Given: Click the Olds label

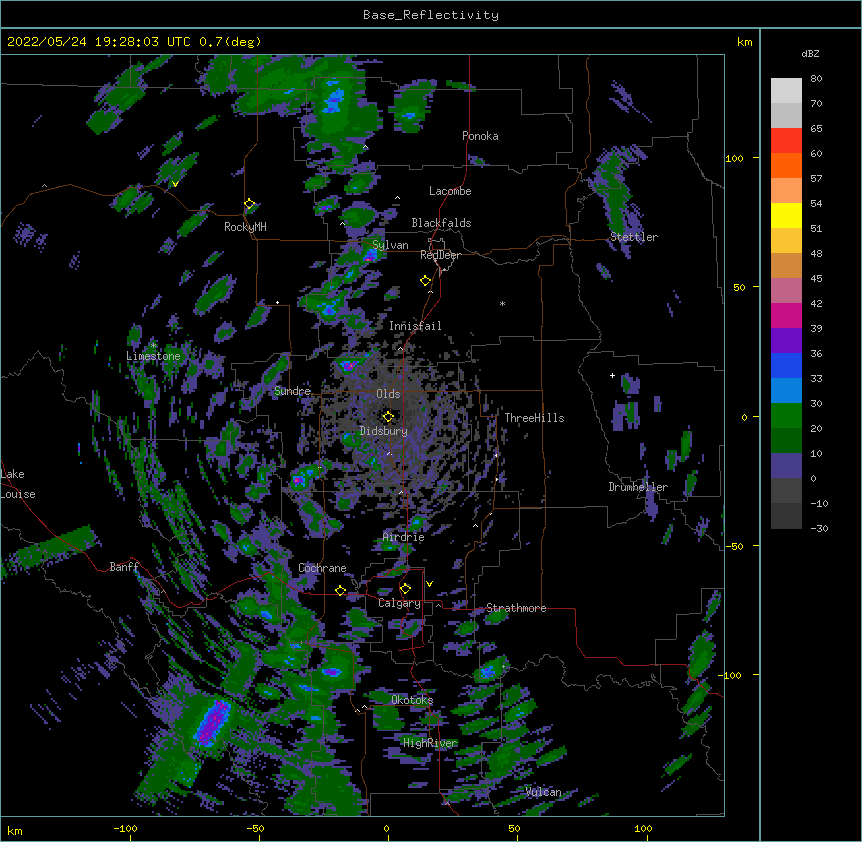Looking at the screenshot, I should click(388, 394).
